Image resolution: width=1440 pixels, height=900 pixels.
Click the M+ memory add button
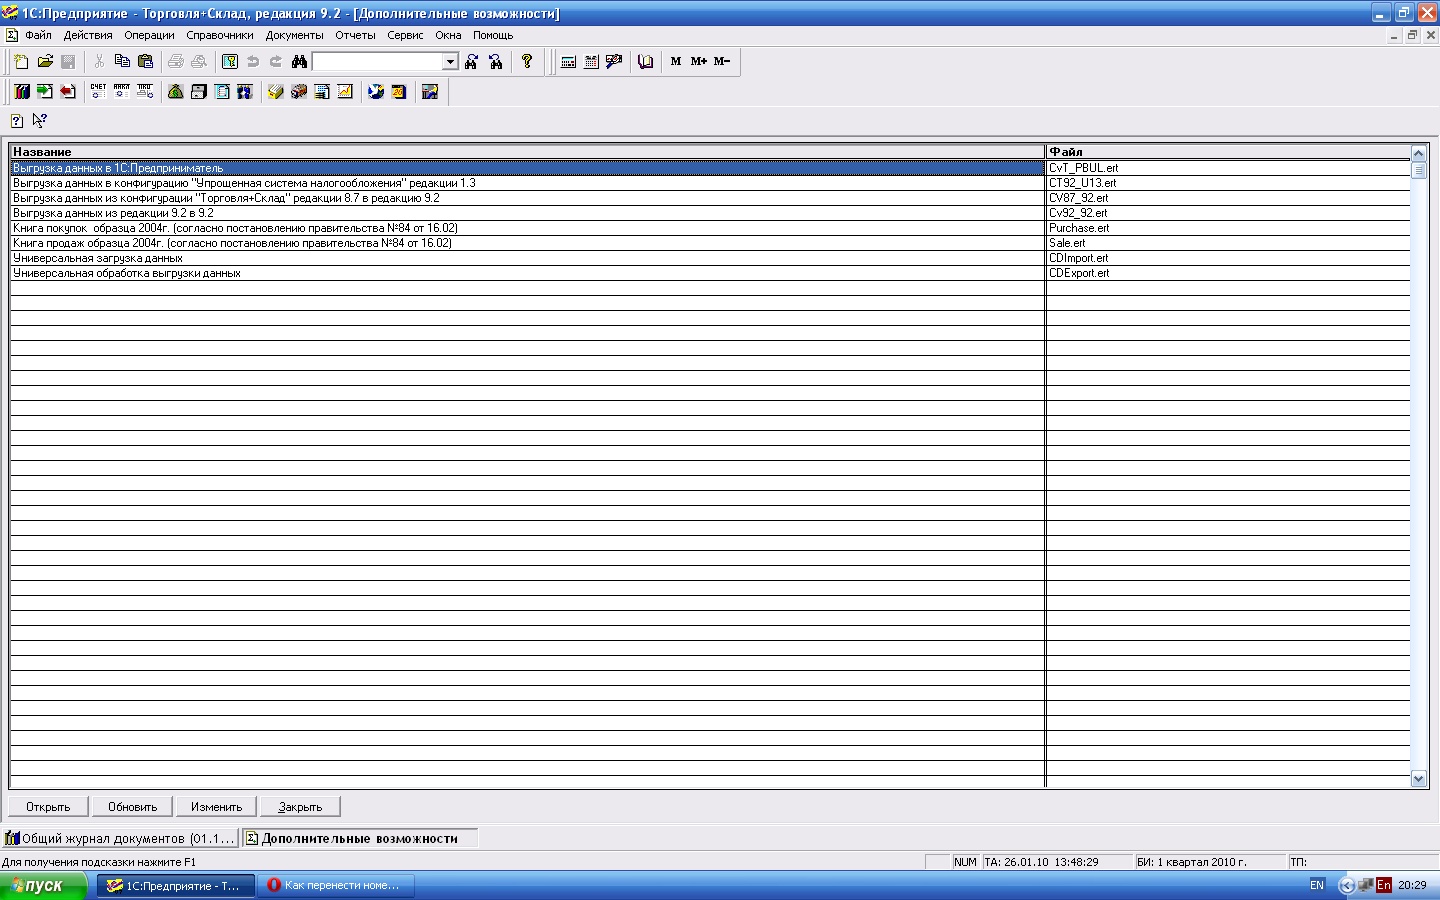[699, 62]
